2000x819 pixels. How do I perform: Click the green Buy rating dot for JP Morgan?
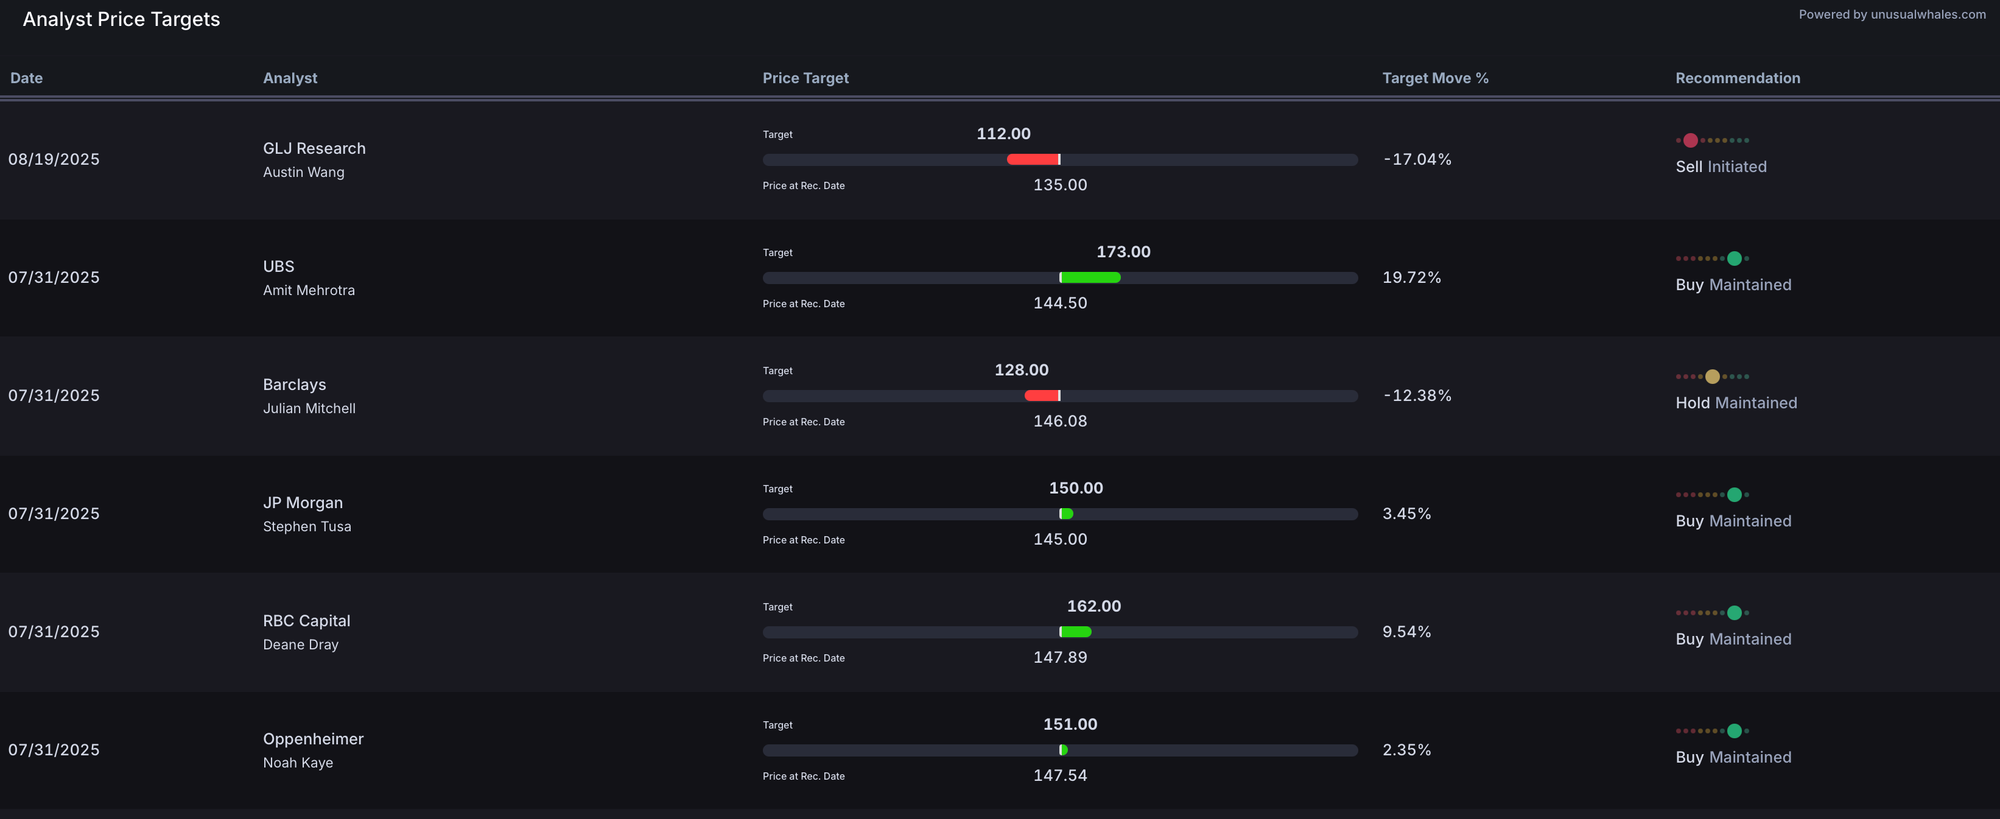1734,494
